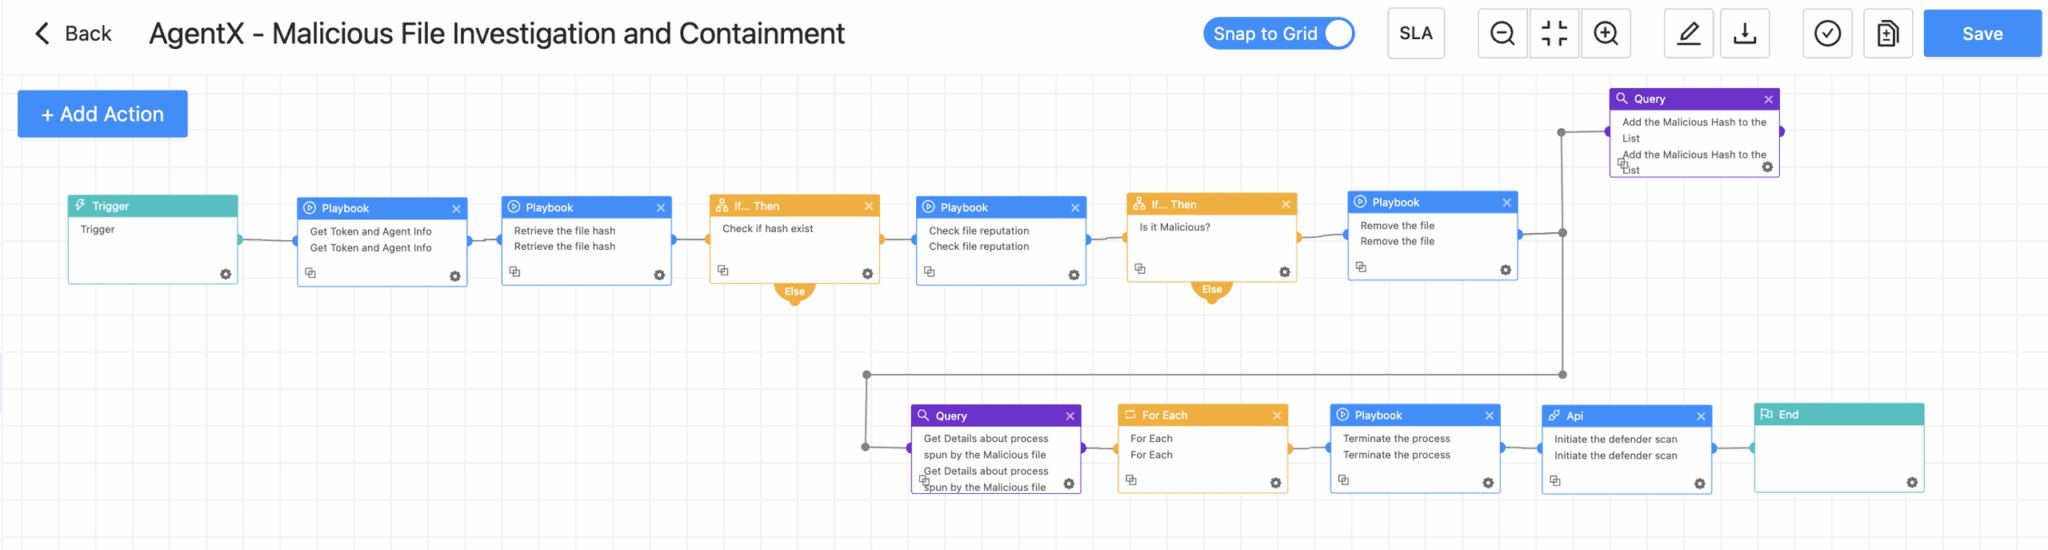Go Back to previous page
The image size is (2048, 550).
click(74, 34)
